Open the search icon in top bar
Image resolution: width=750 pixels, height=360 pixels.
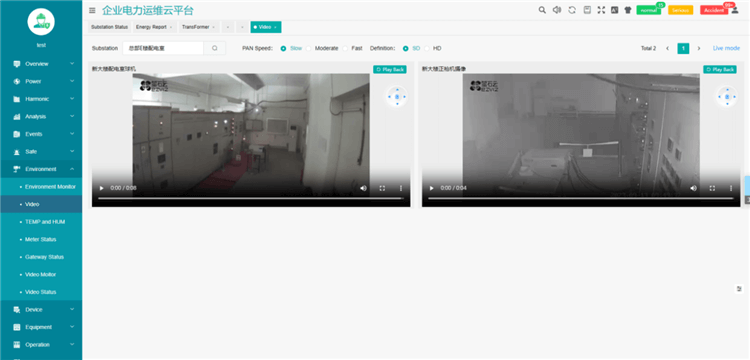[542, 10]
